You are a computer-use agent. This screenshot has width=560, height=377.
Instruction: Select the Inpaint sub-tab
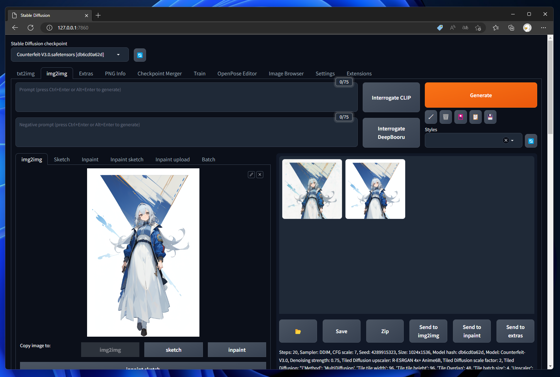[90, 160]
